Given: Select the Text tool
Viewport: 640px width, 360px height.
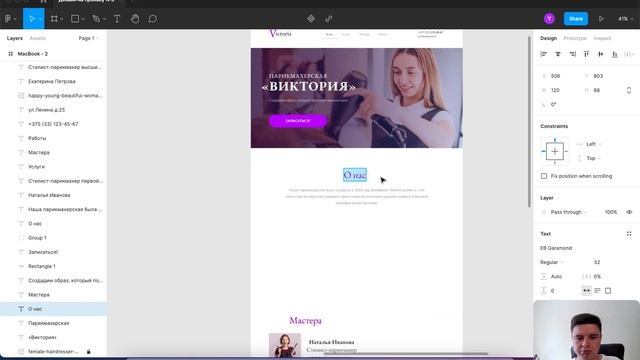Looking at the screenshot, I should coord(117,19).
